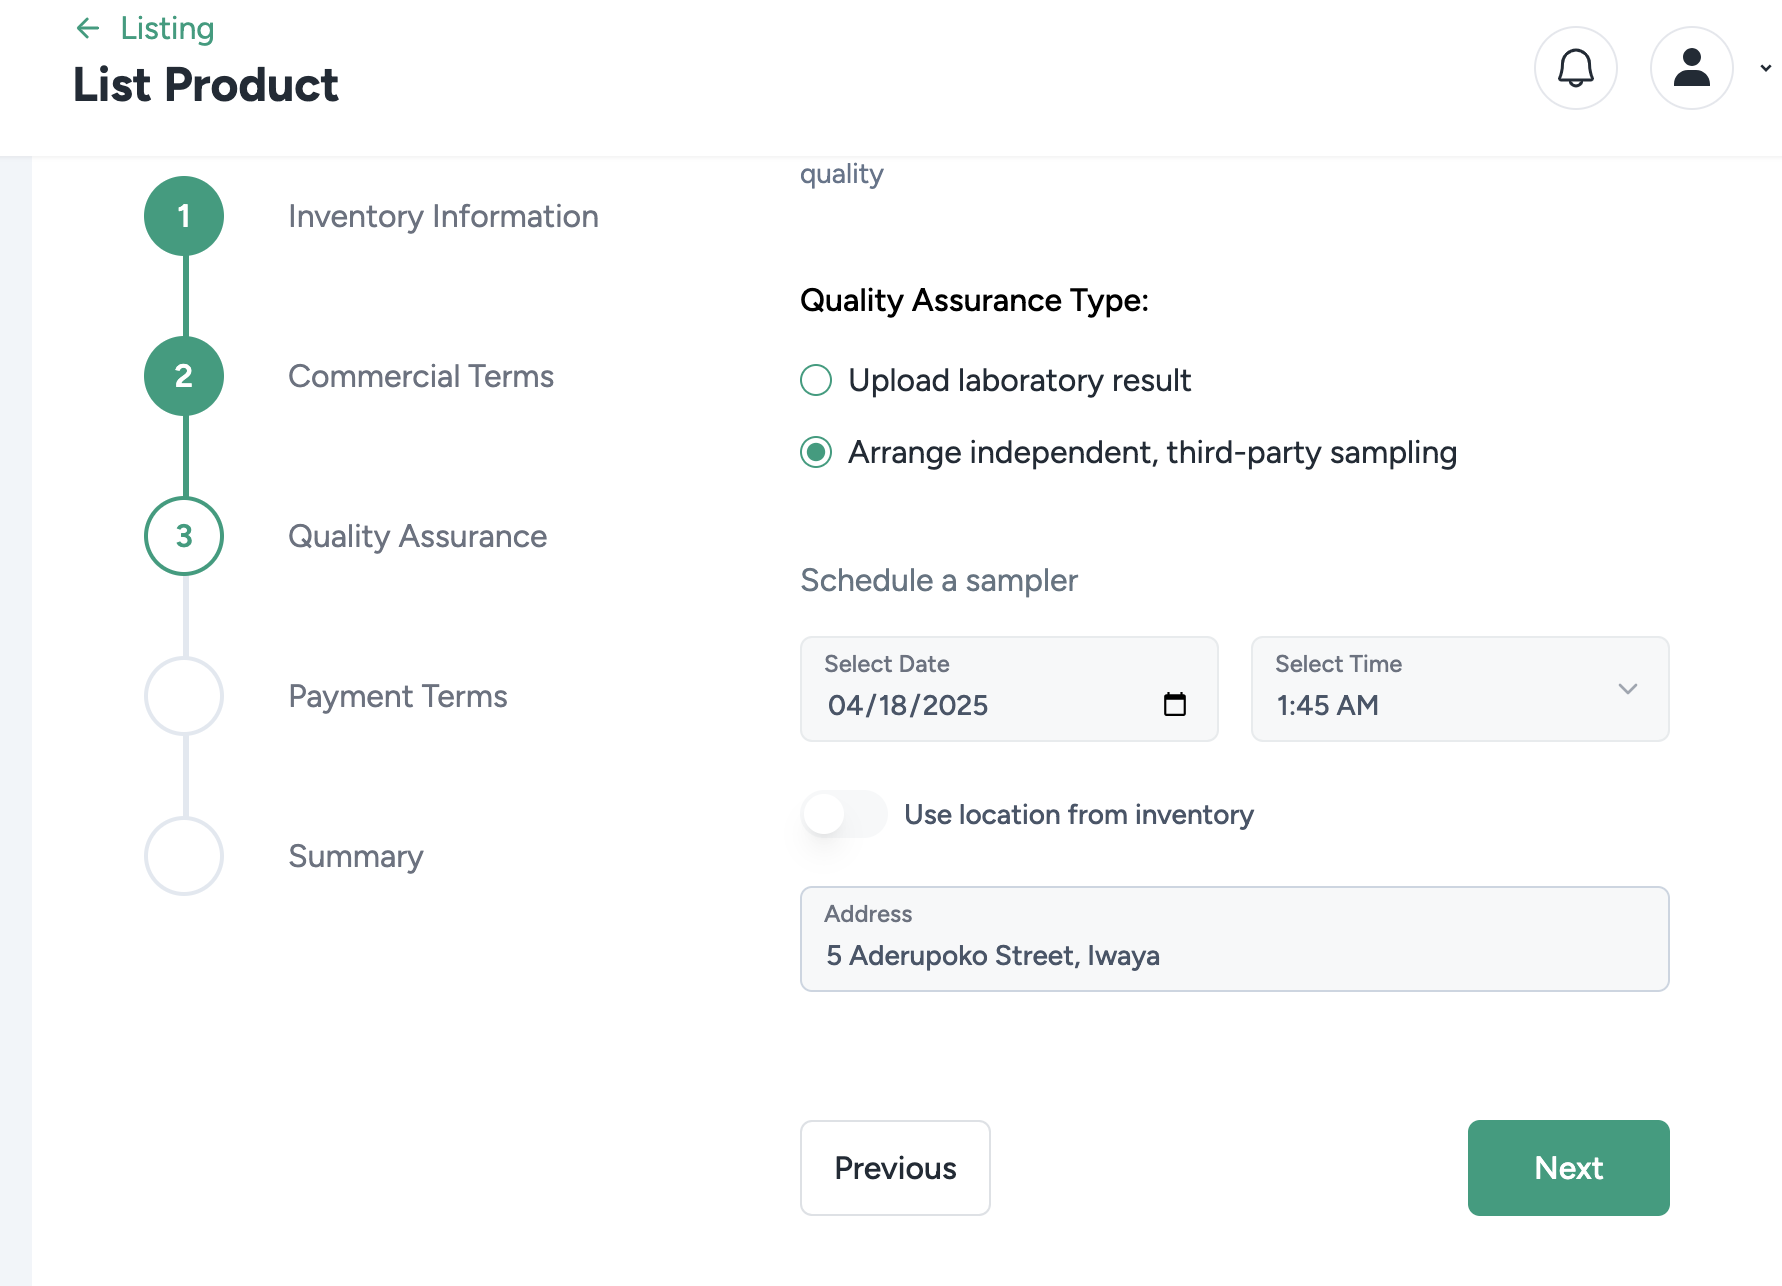Click the Listing breadcrumb link
Viewport: 1782px width, 1286px height.
(x=167, y=28)
